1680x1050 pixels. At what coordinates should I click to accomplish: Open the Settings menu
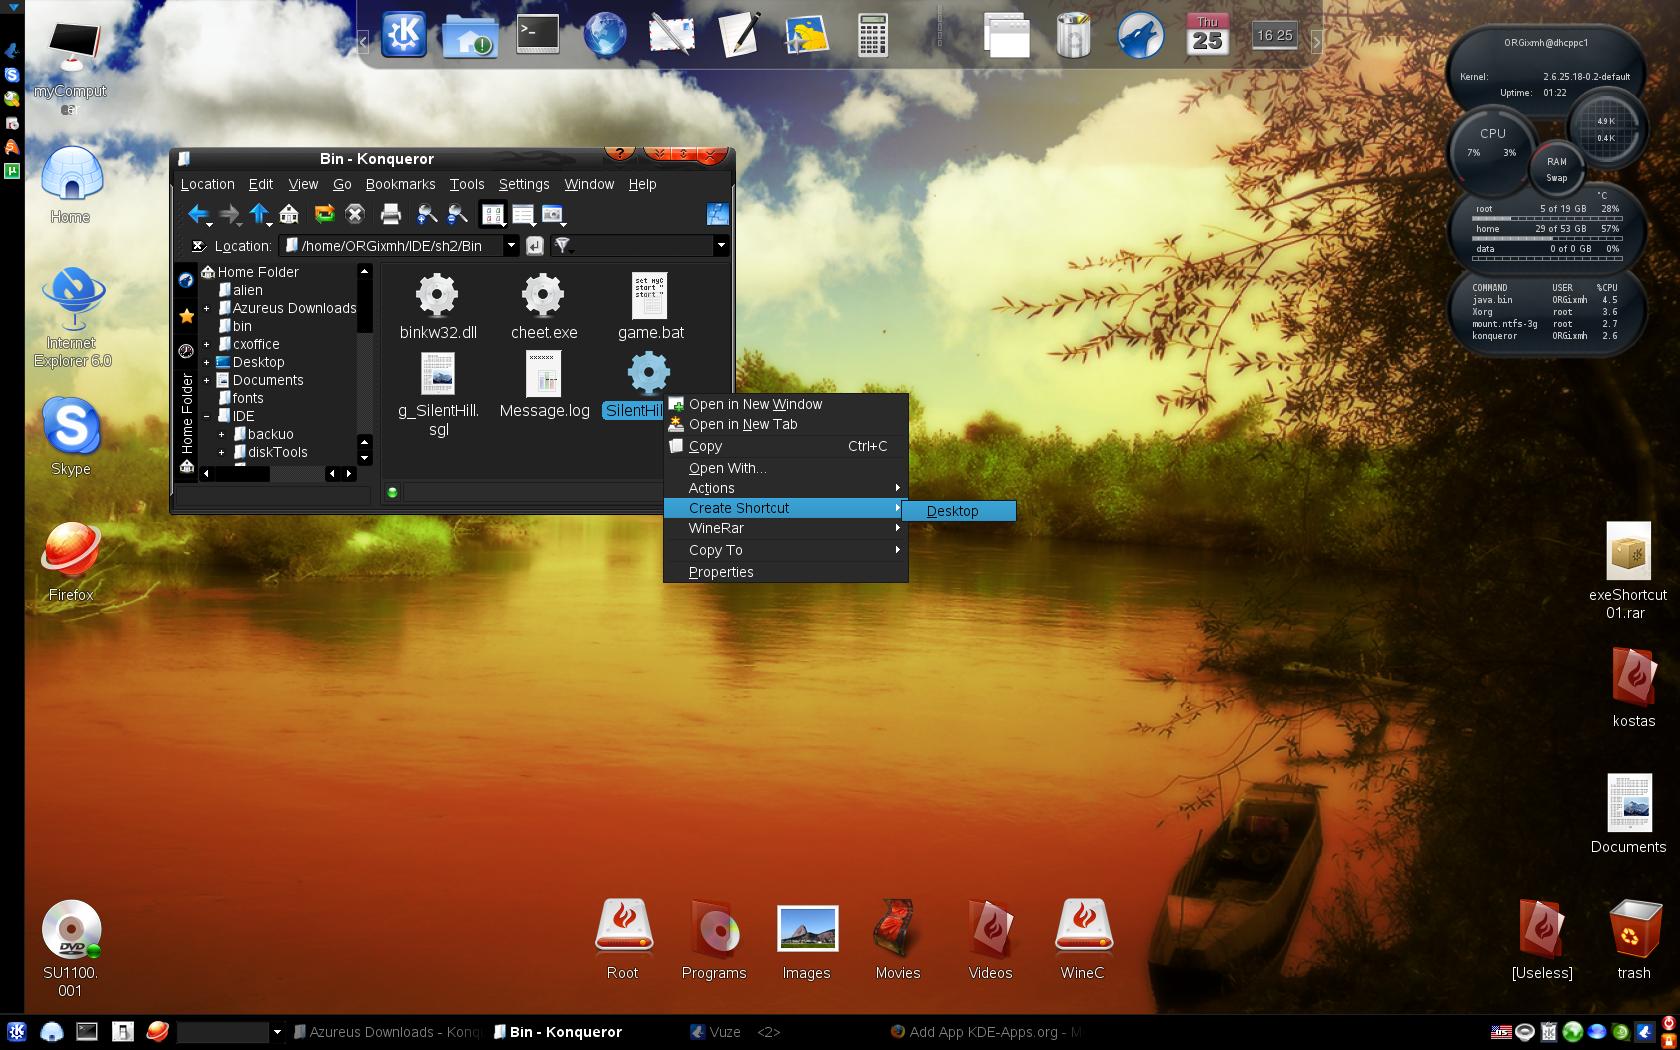tap(524, 184)
